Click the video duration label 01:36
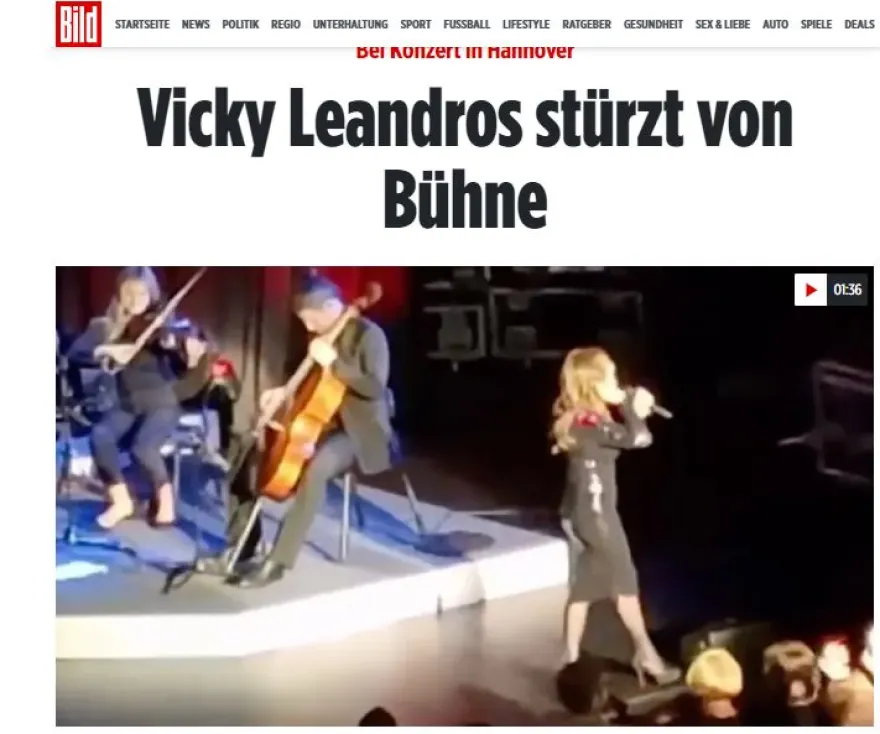The height and width of the screenshot is (734, 880). pyautogui.click(x=847, y=290)
